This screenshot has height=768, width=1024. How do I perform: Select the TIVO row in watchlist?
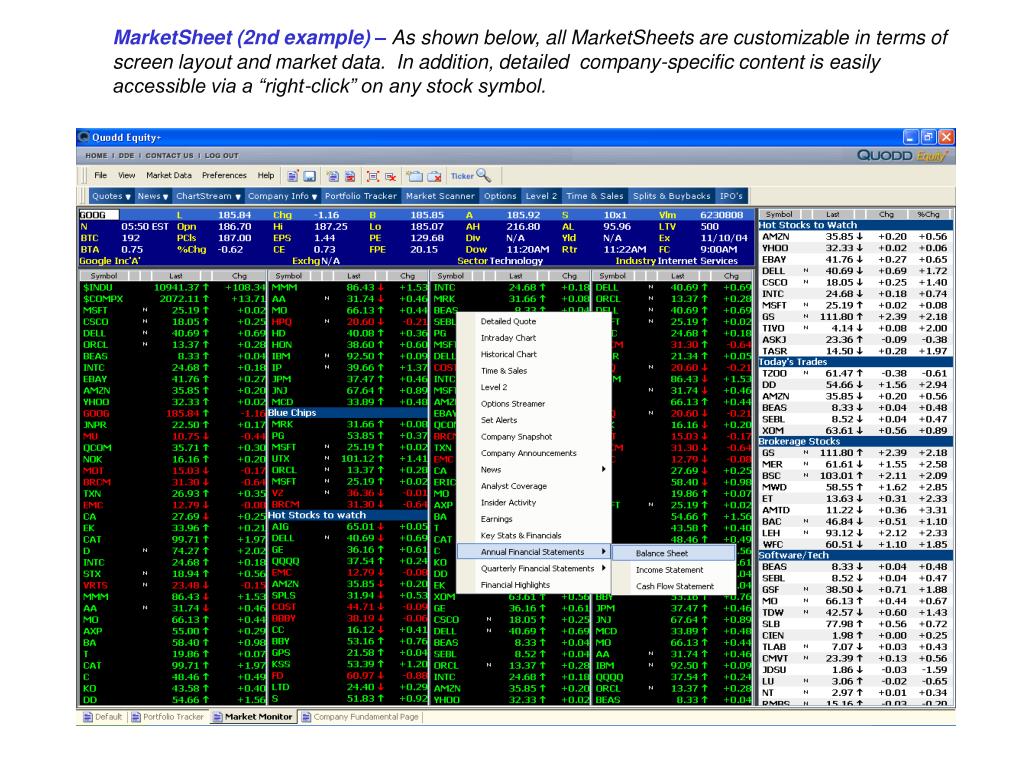click(855, 328)
